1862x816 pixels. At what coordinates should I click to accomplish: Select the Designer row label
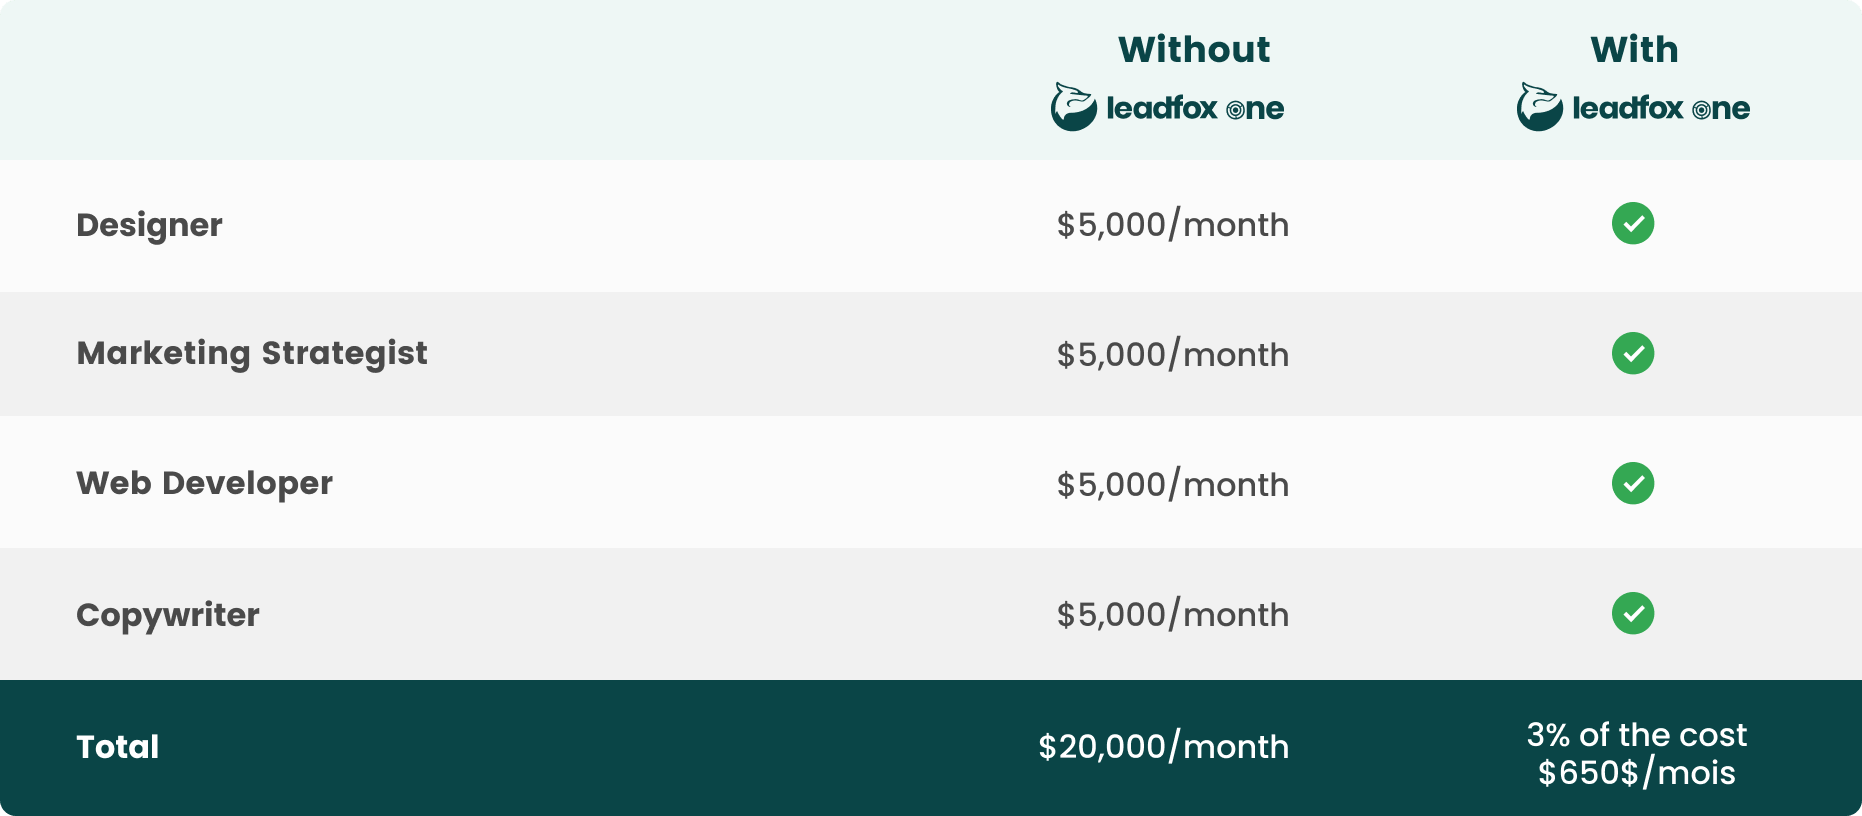click(149, 225)
